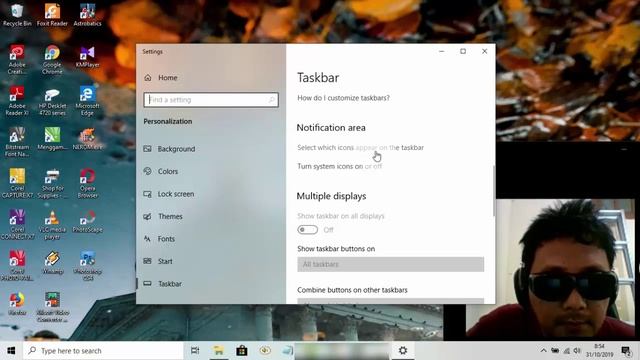Open Start settings page

(165, 261)
